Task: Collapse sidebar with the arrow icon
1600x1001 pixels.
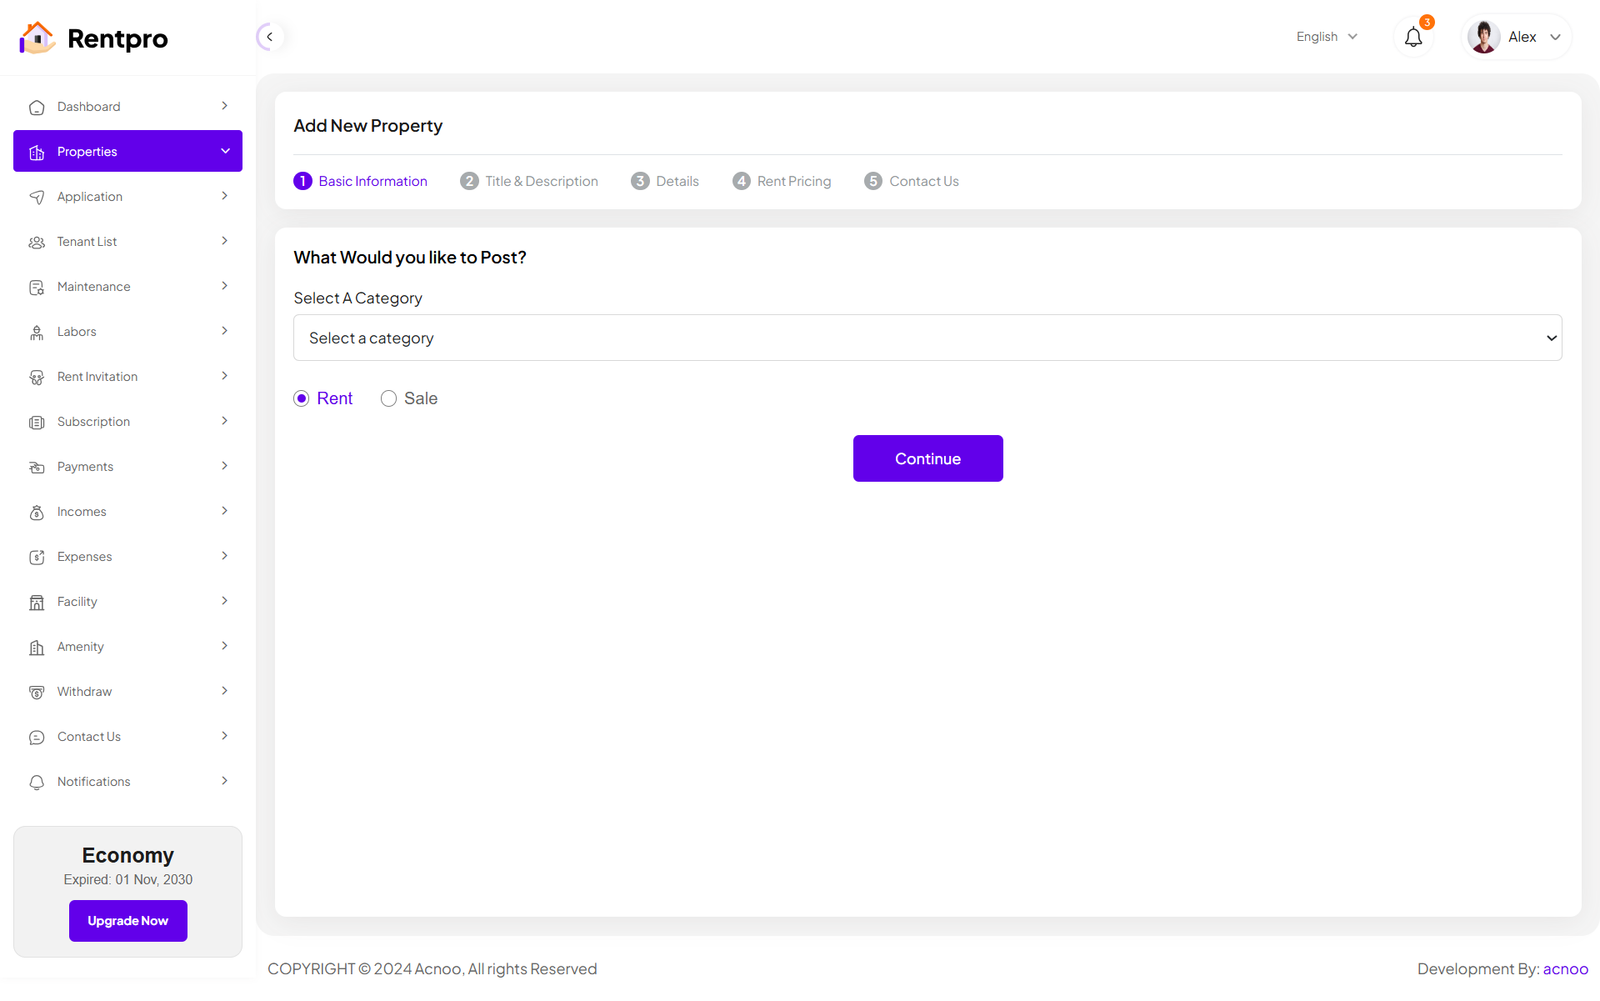Action: point(269,37)
